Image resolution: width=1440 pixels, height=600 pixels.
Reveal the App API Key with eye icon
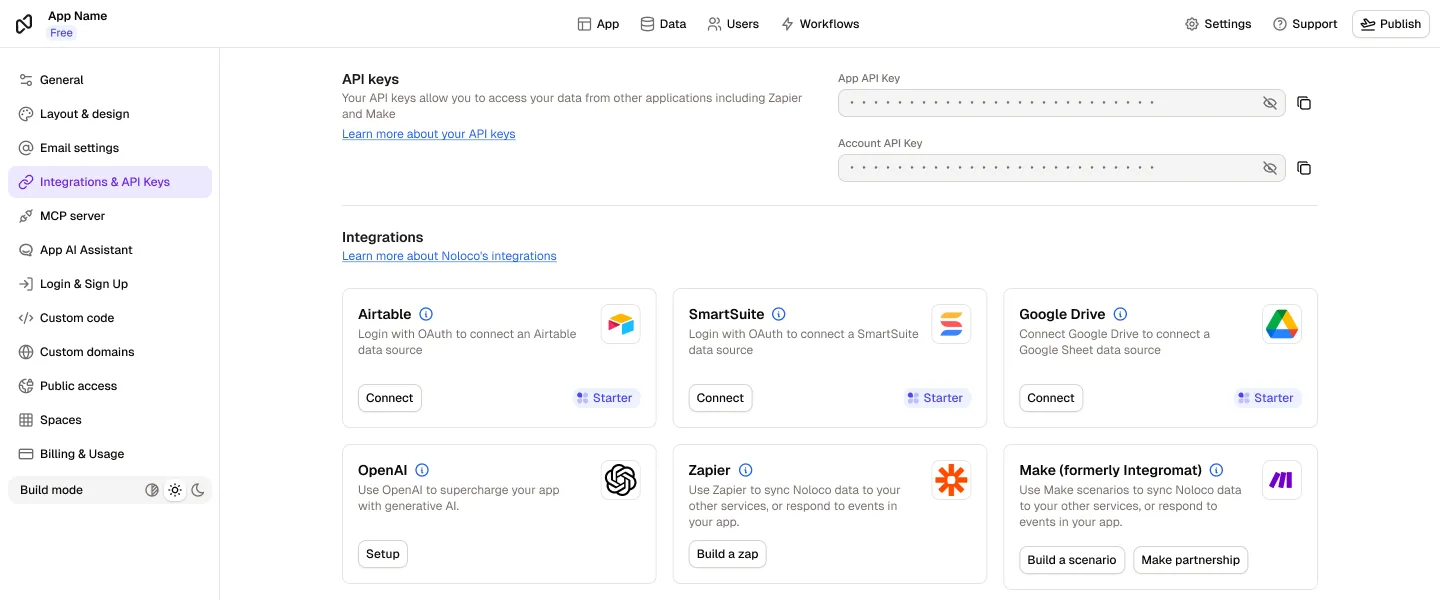(1270, 103)
